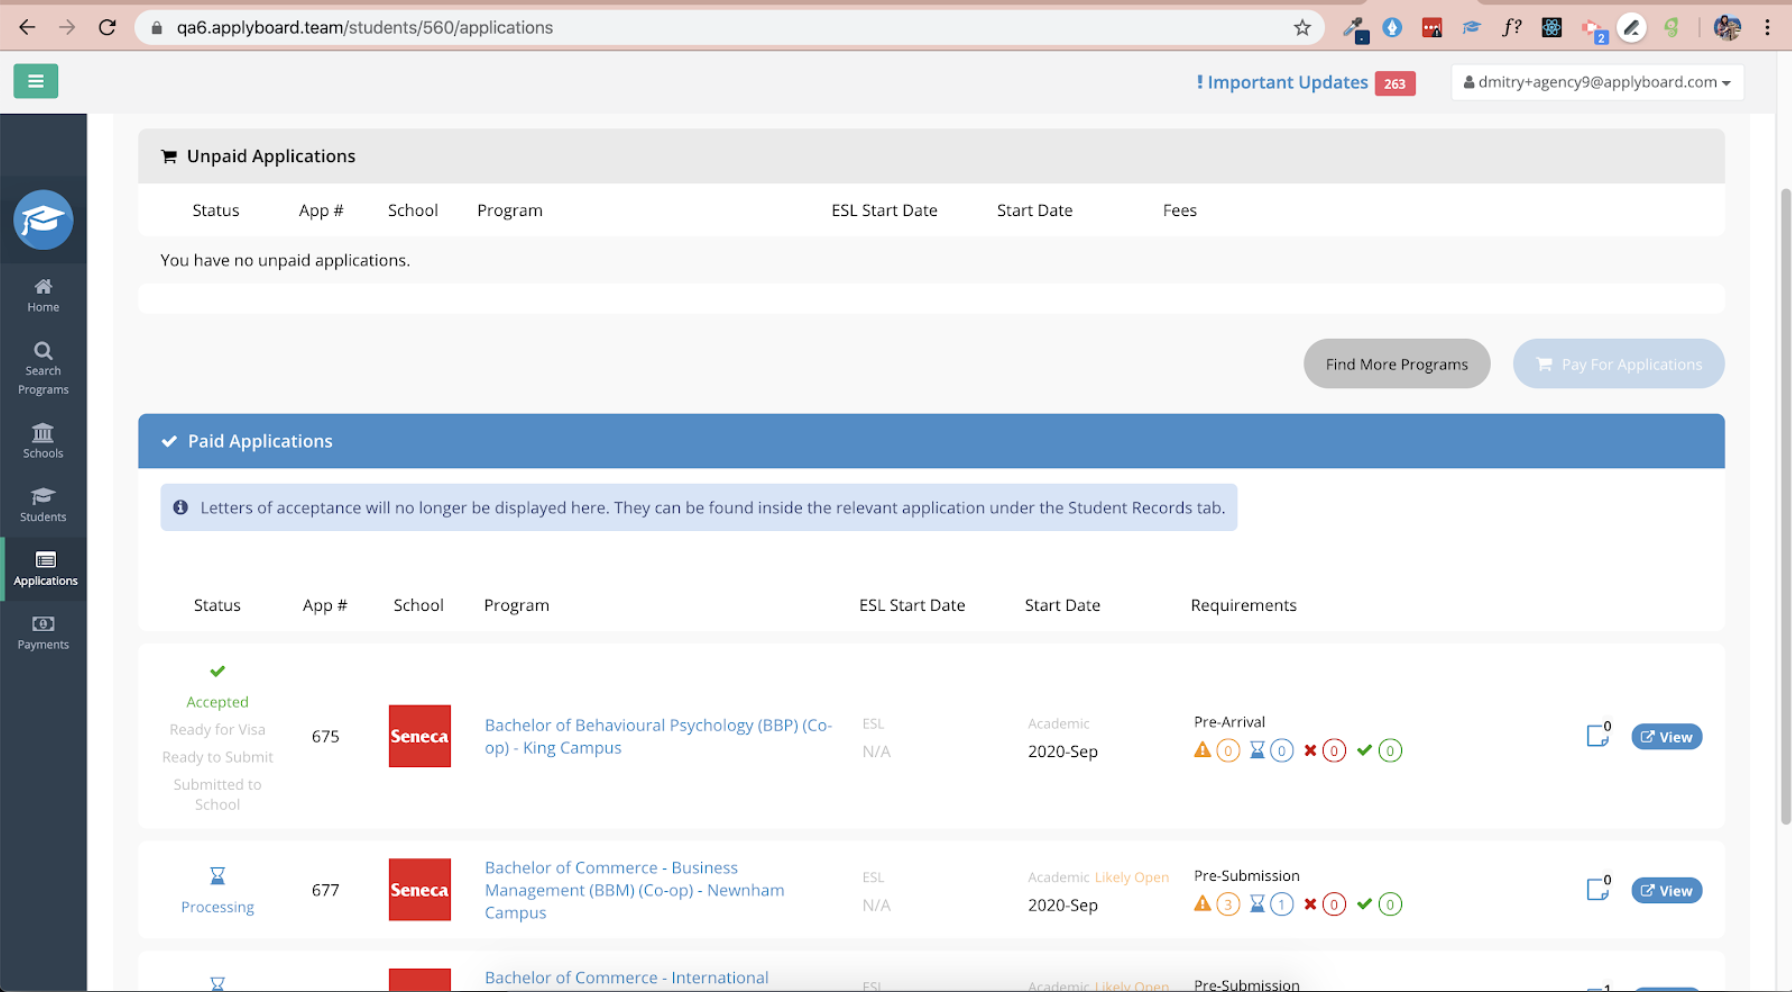Image resolution: width=1792 pixels, height=992 pixels.
Task: Click Accepted green checkmark status icon
Action: pos(217,671)
